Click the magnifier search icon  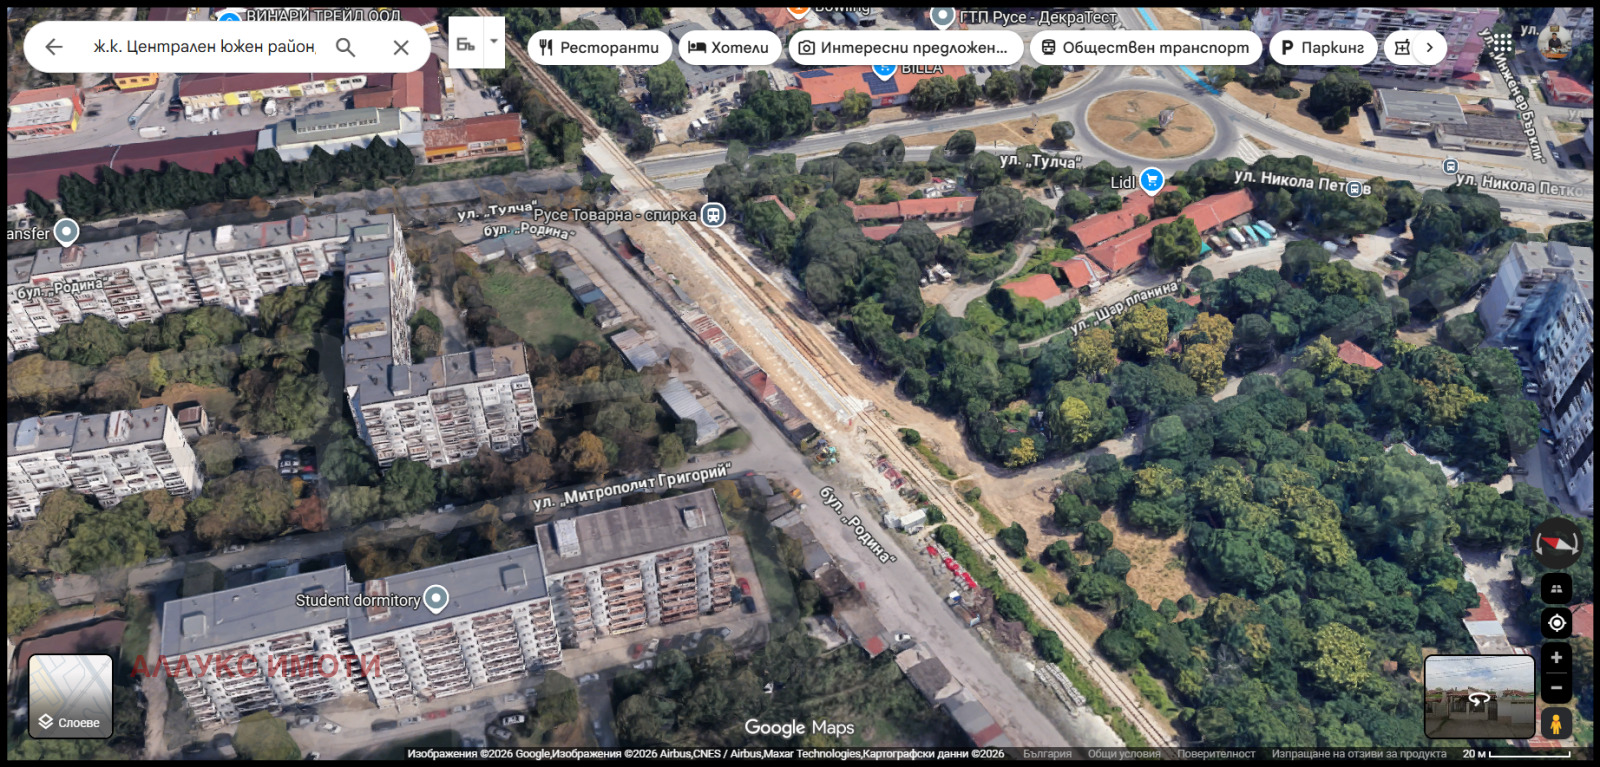tap(345, 47)
